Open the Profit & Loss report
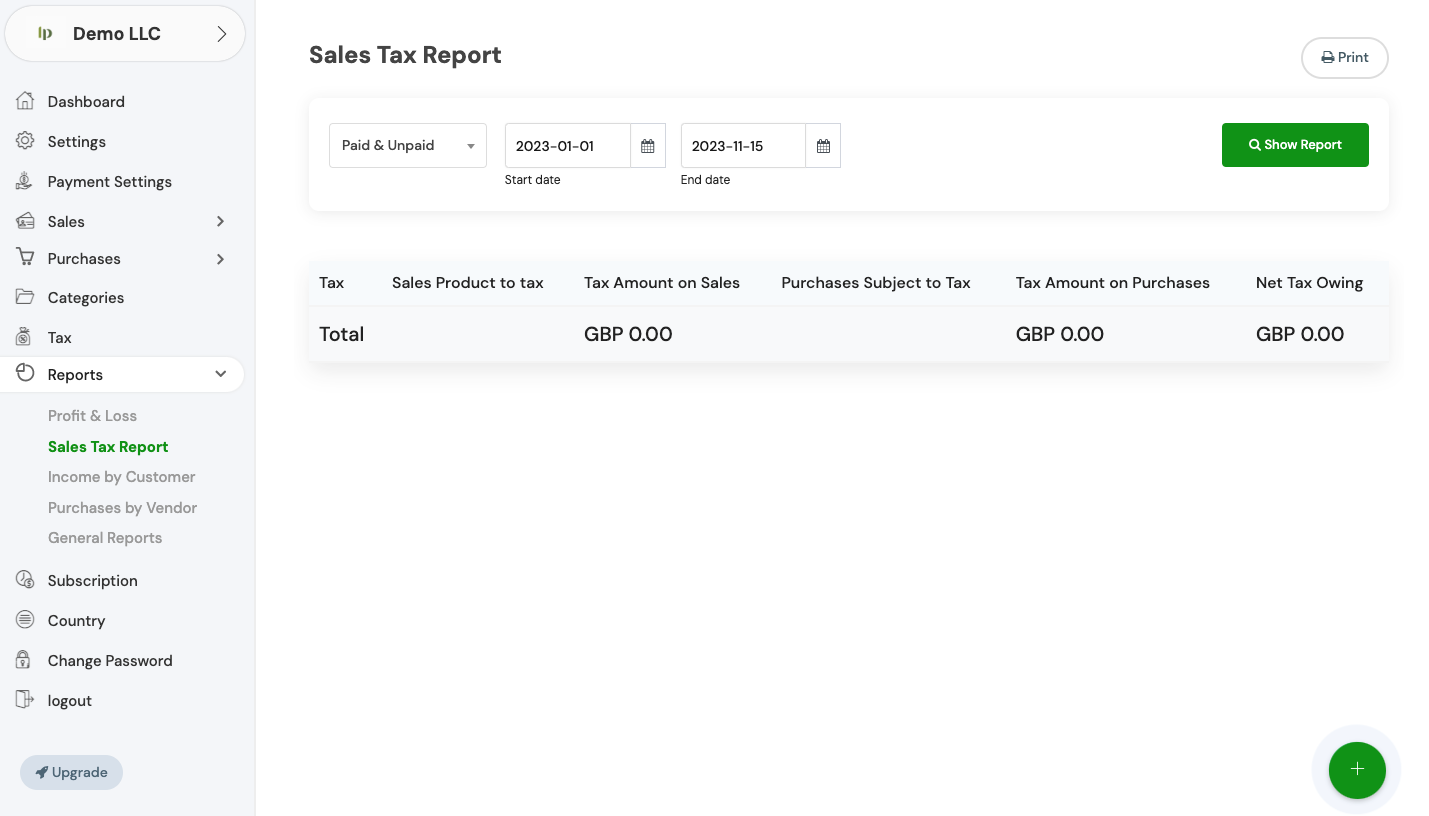Image resolution: width=1429 pixels, height=816 pixels. [92, 416]
